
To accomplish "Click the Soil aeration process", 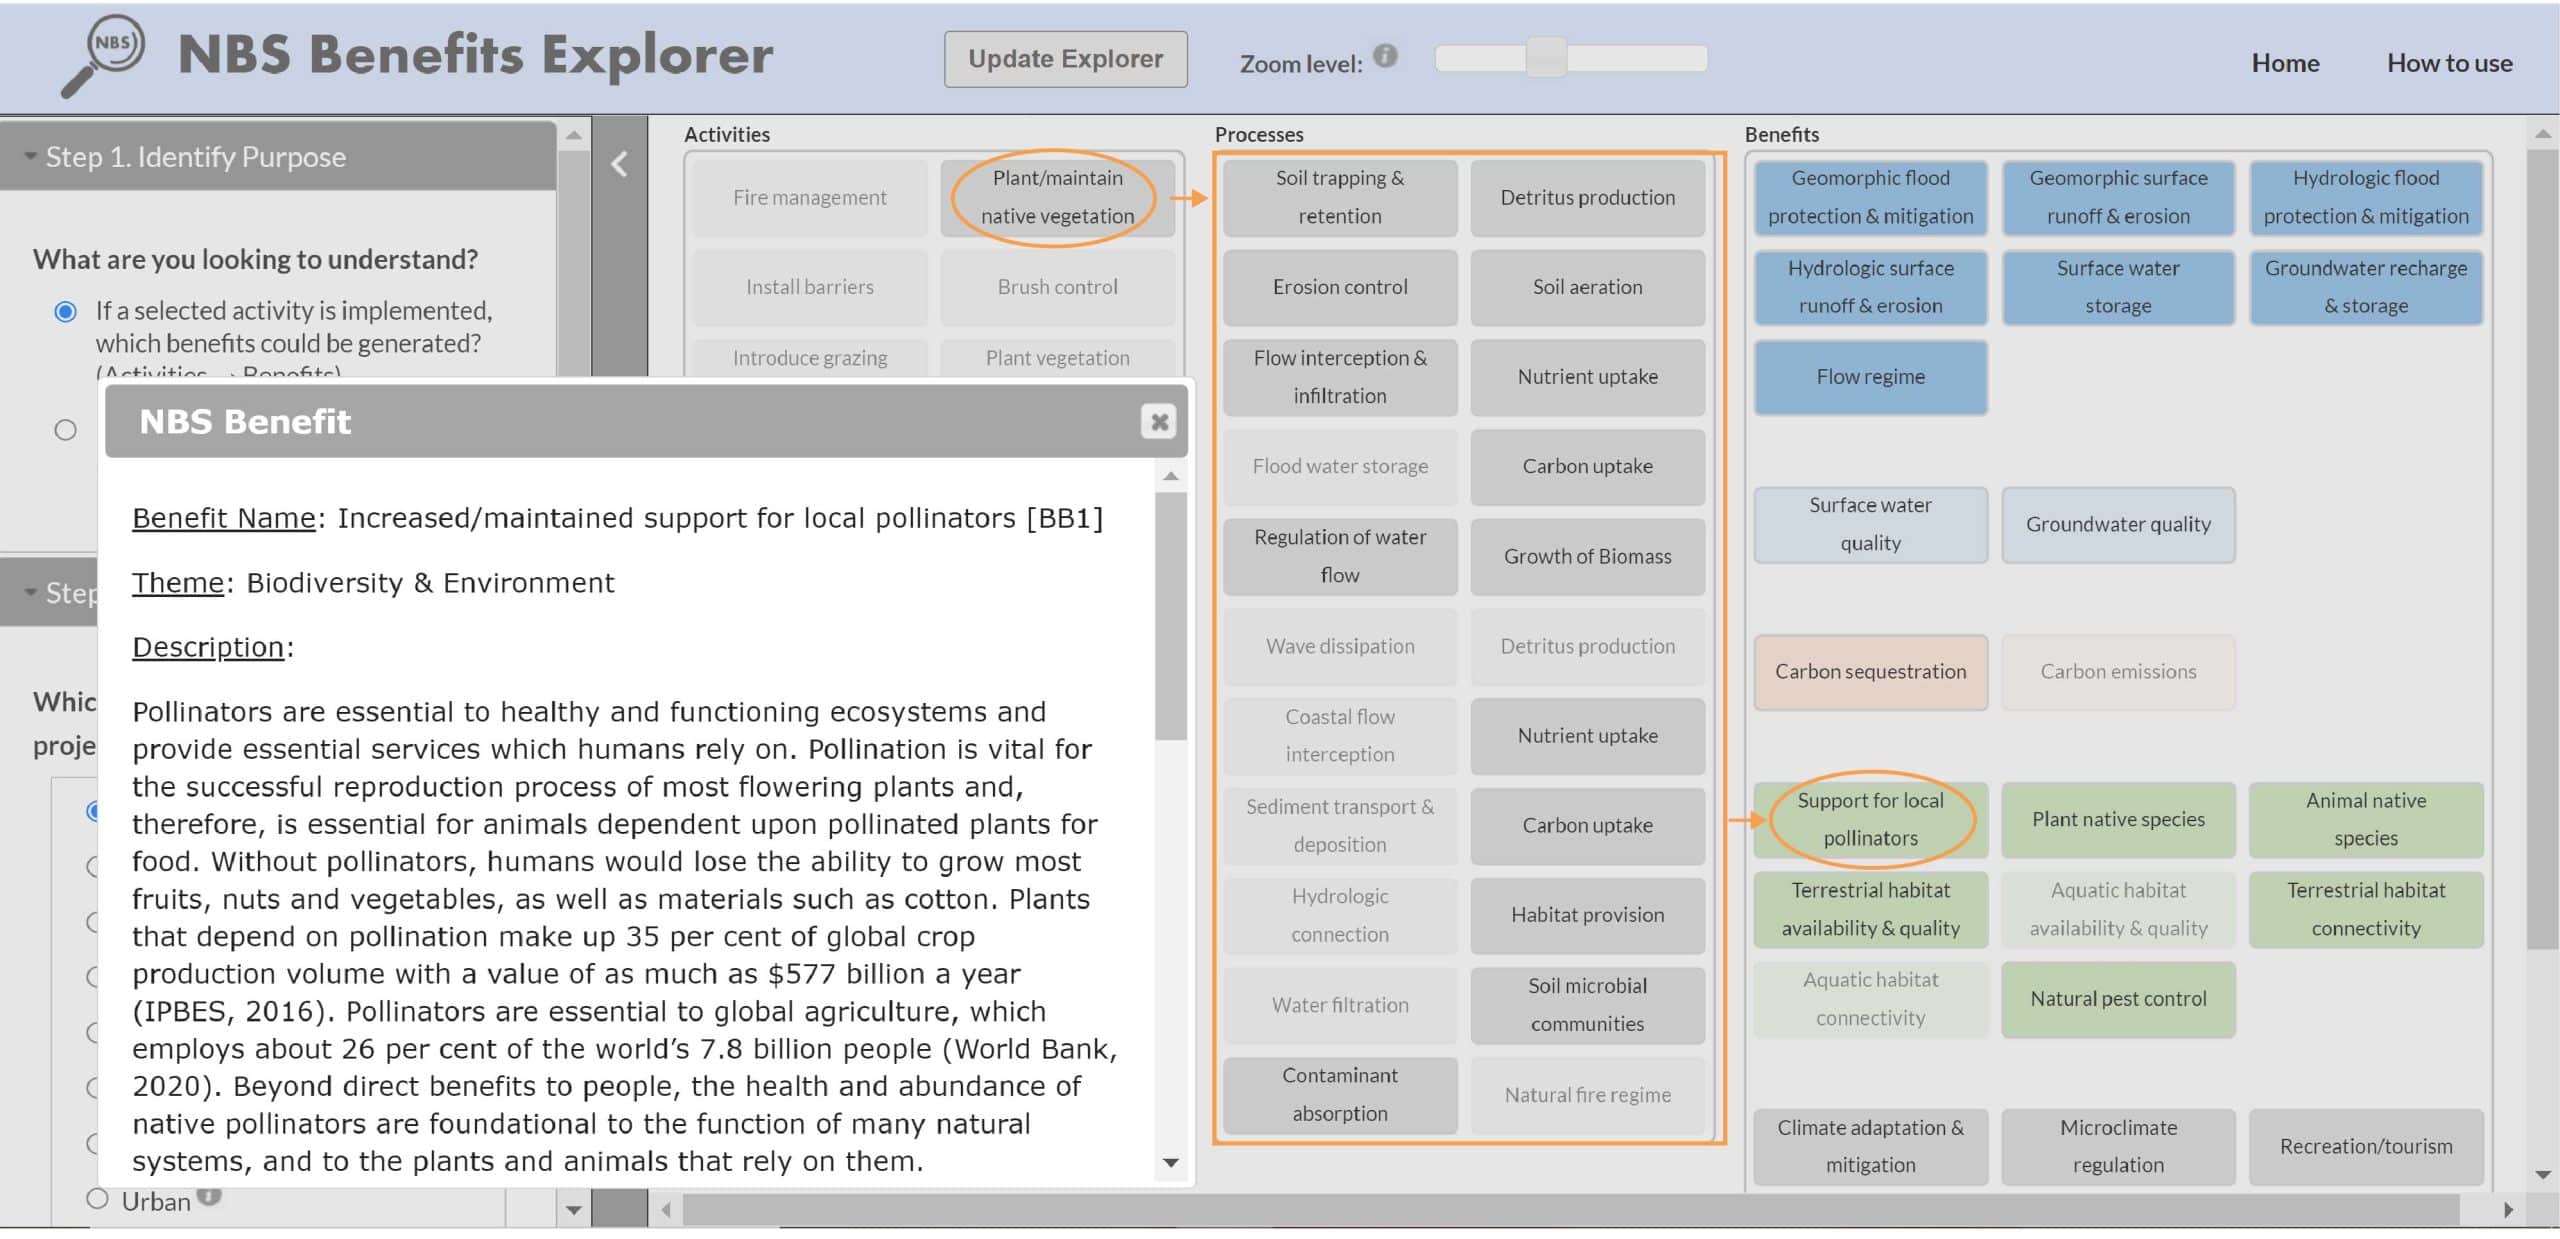I will pos(1587,287).
